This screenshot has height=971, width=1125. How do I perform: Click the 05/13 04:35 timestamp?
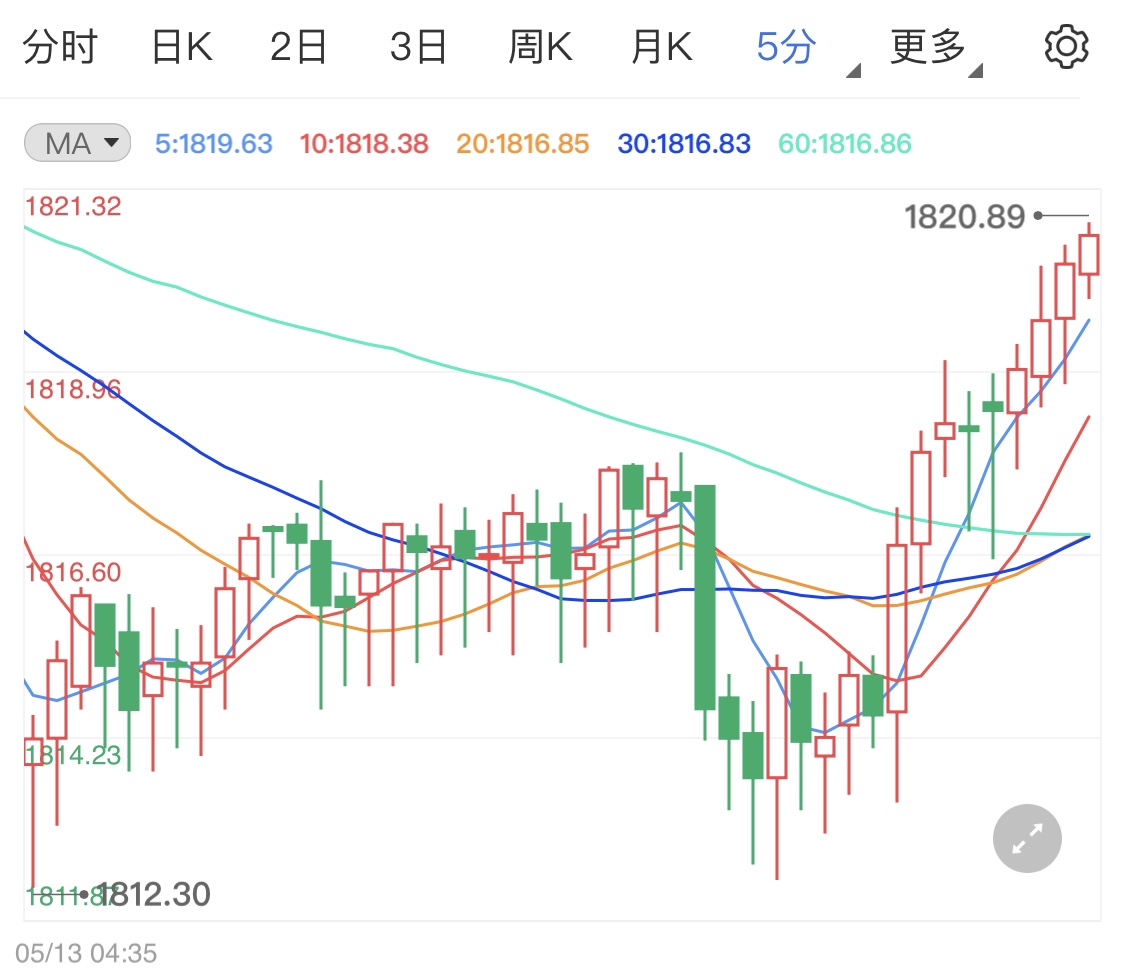coord(86,953)
